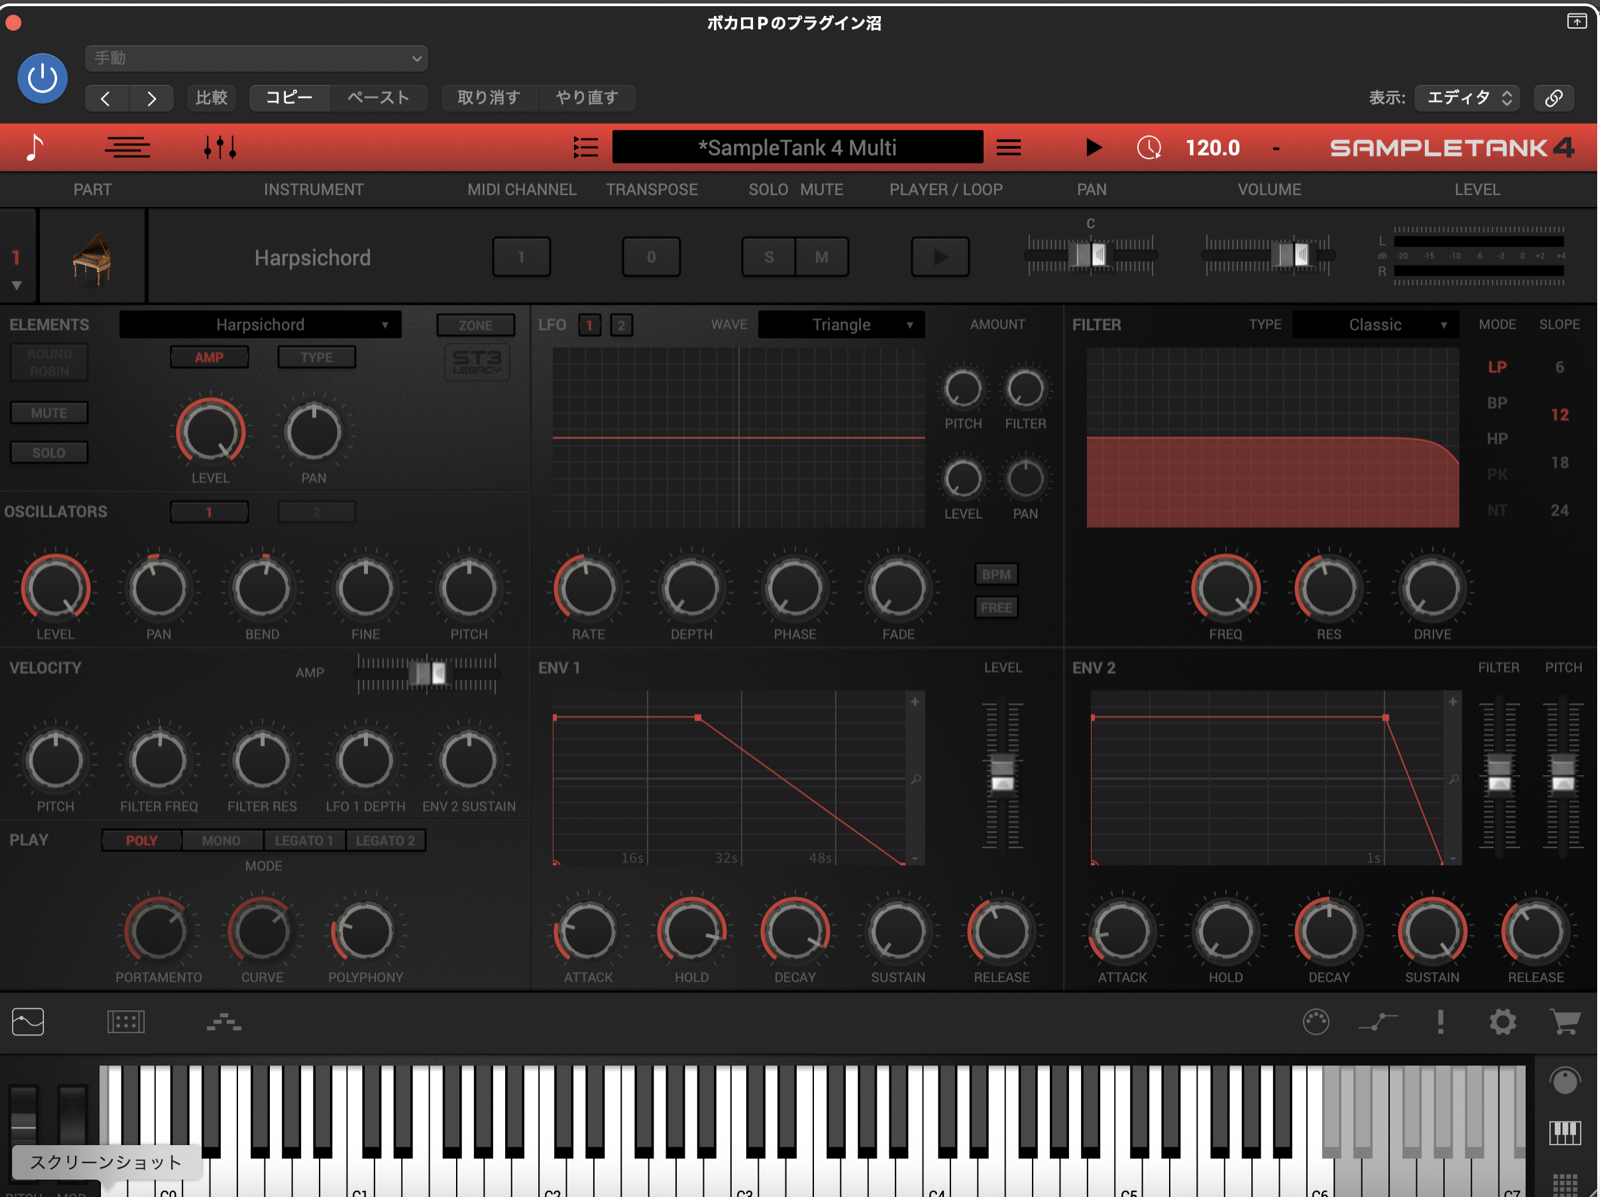Open the manual preset dropdown at top
This screenshot has width=1600, height=1197.
click(x=257, y=58)
